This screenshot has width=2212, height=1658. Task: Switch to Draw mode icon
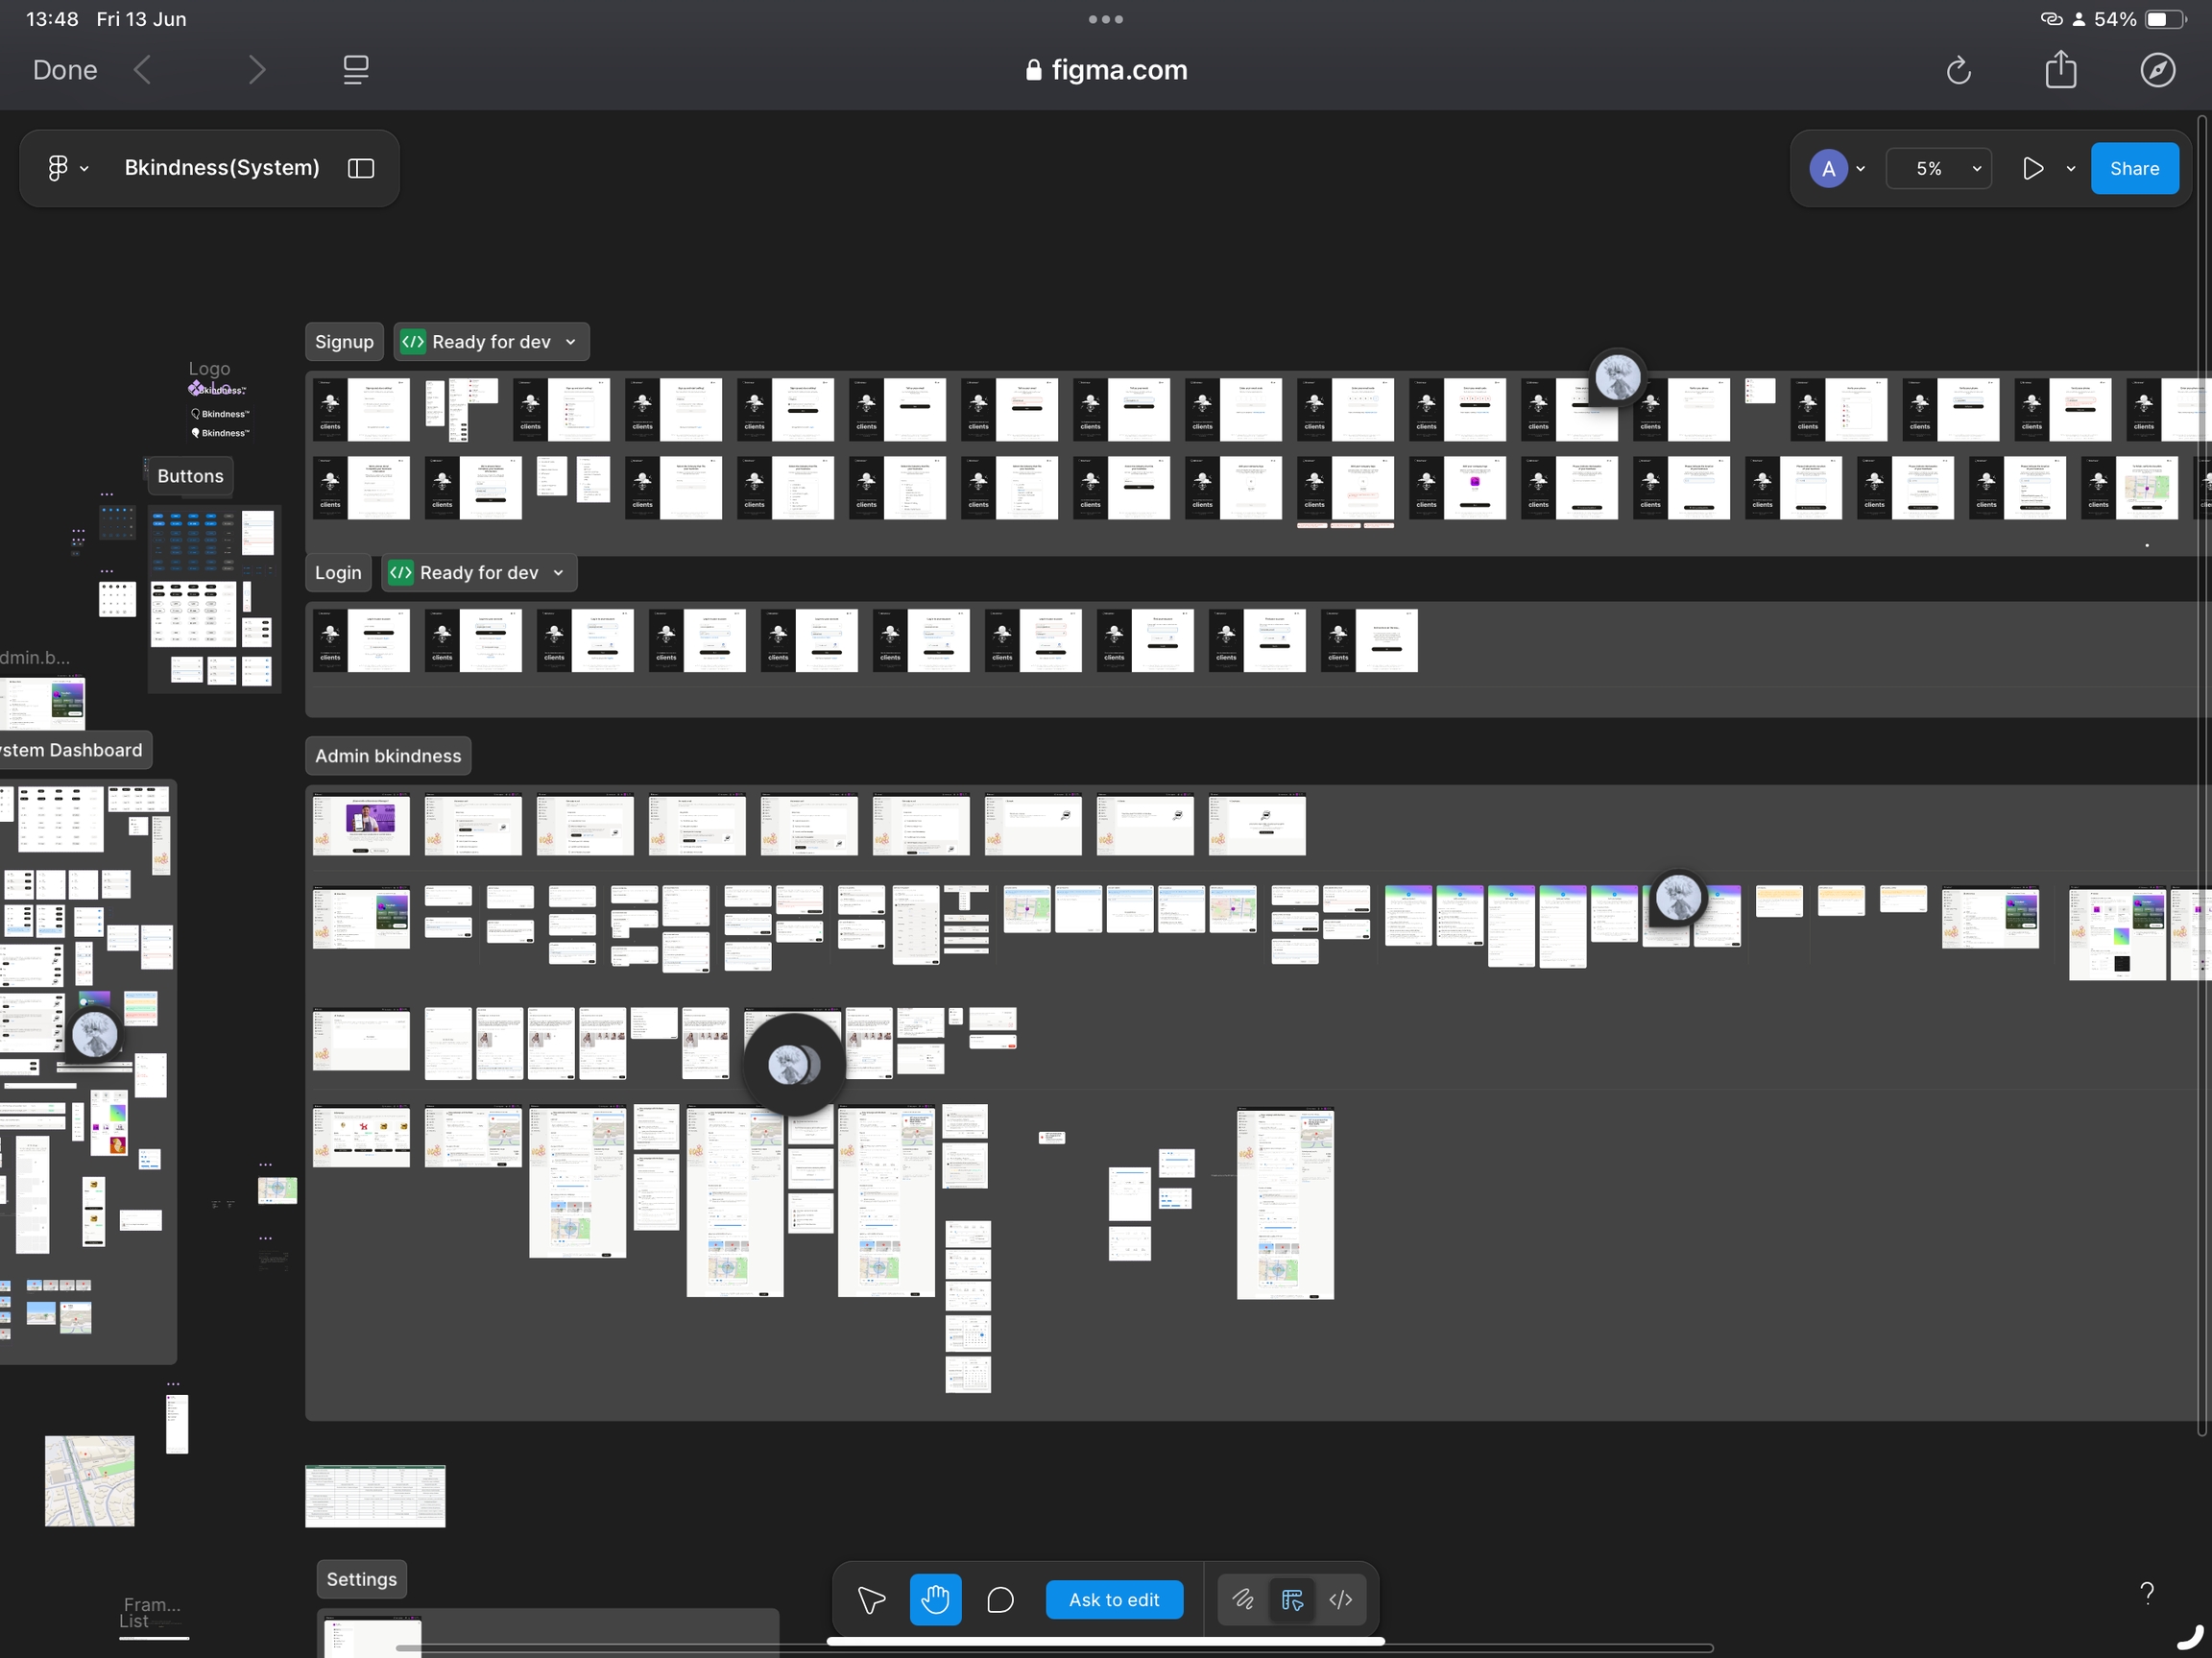point(1243,1600)
